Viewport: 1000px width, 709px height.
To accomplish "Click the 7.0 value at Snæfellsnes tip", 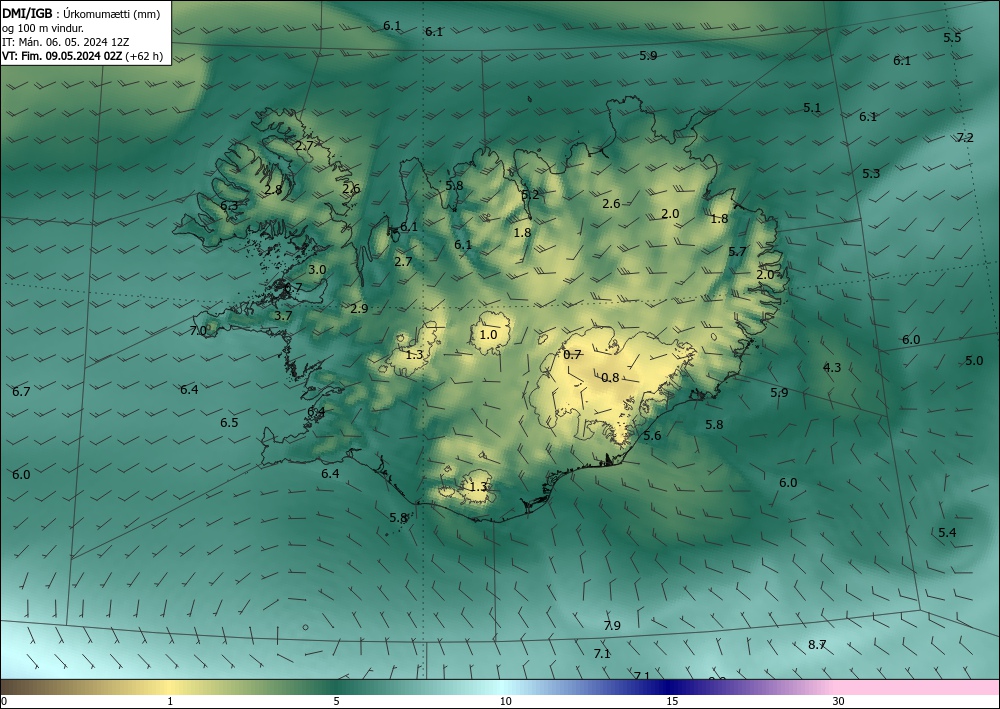I will (x=198, y=330).
